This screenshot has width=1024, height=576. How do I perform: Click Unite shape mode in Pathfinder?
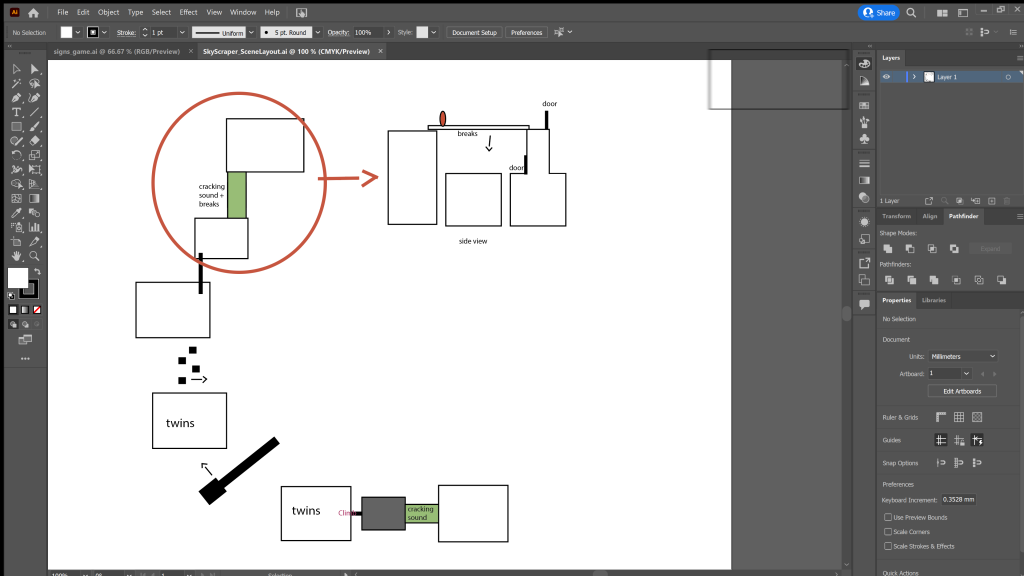pyautogui.click(x=888, y=249)
